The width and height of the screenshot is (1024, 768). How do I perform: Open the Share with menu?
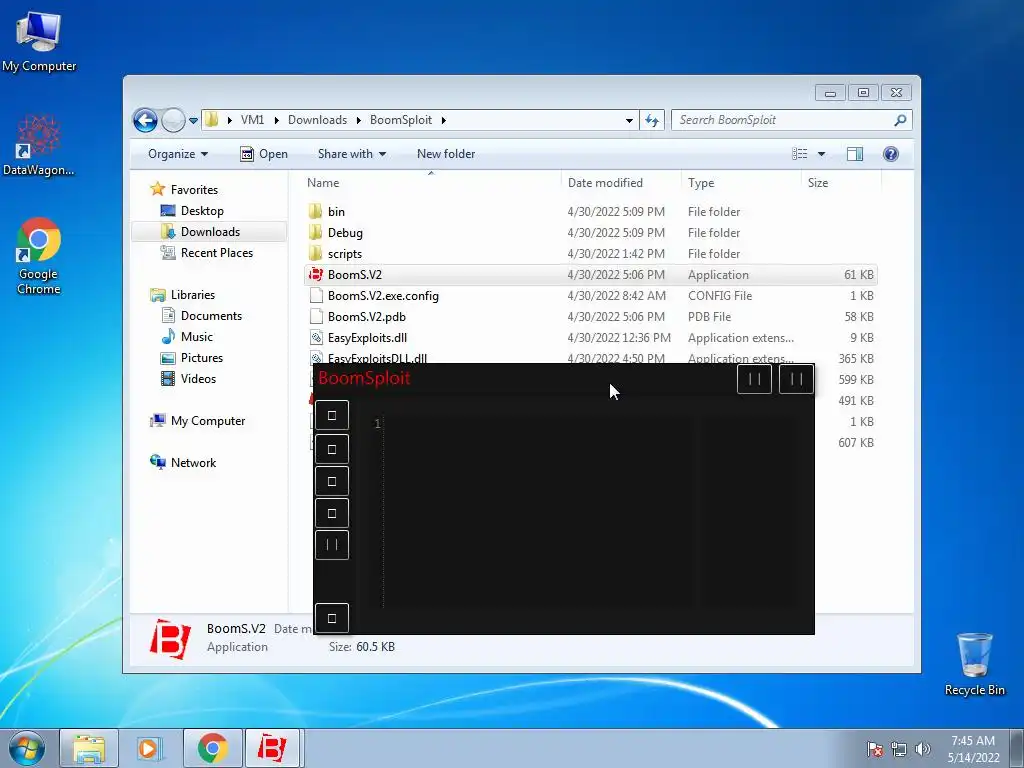click(x=351, y=154)
